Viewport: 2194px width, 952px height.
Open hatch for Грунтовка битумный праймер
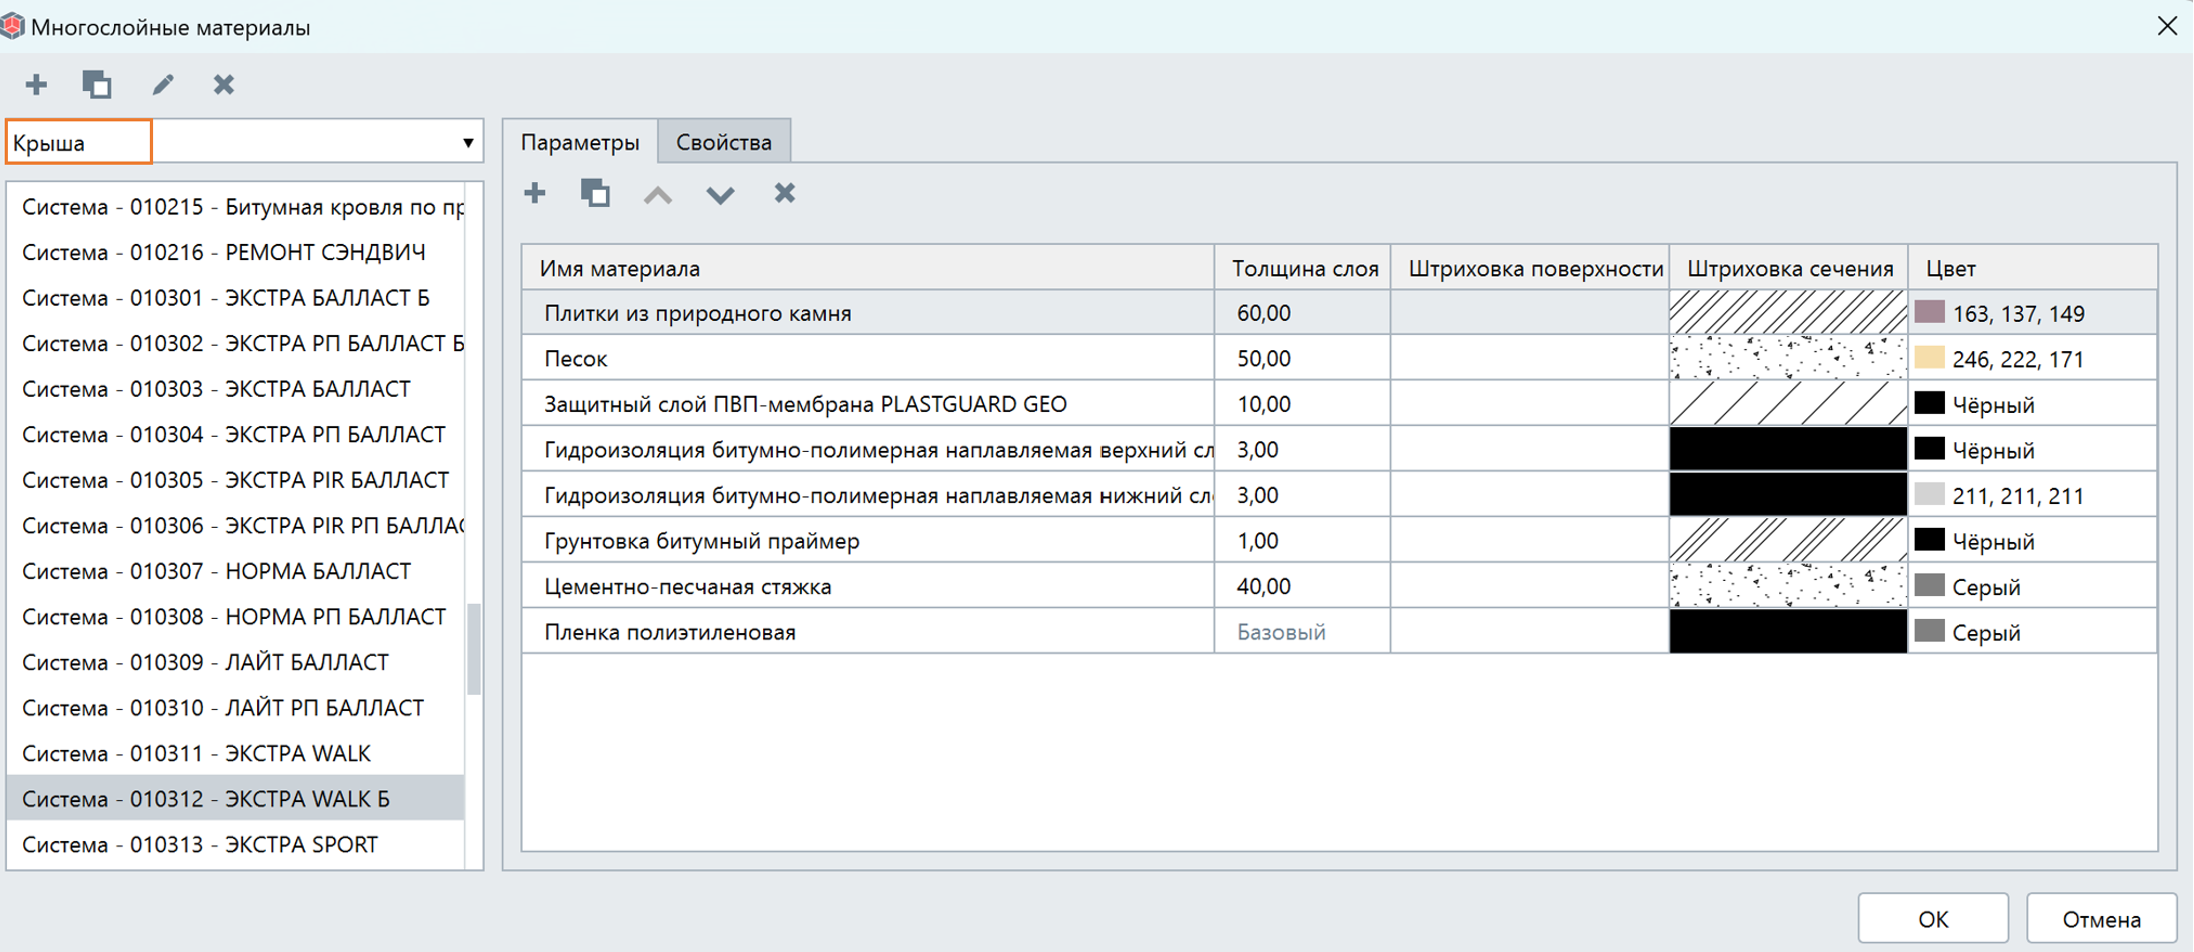tap(1788, 540)
